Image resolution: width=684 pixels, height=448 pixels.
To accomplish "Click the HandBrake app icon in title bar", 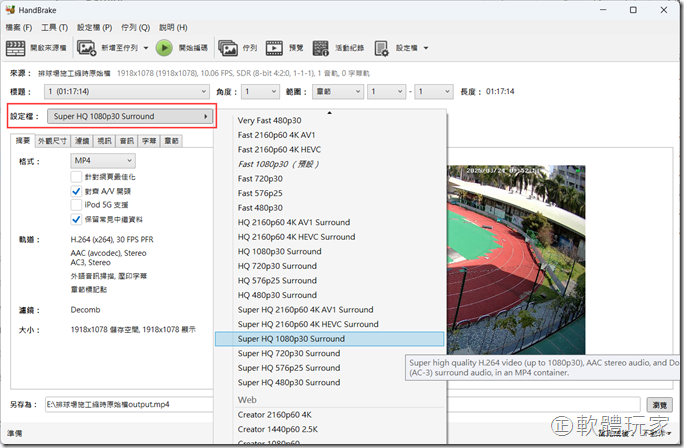I will [x=11, y=10].
